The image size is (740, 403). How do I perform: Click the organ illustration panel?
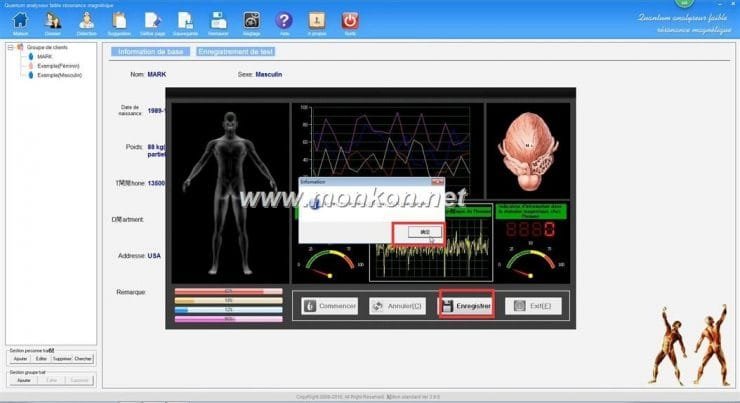pos(528,151)
